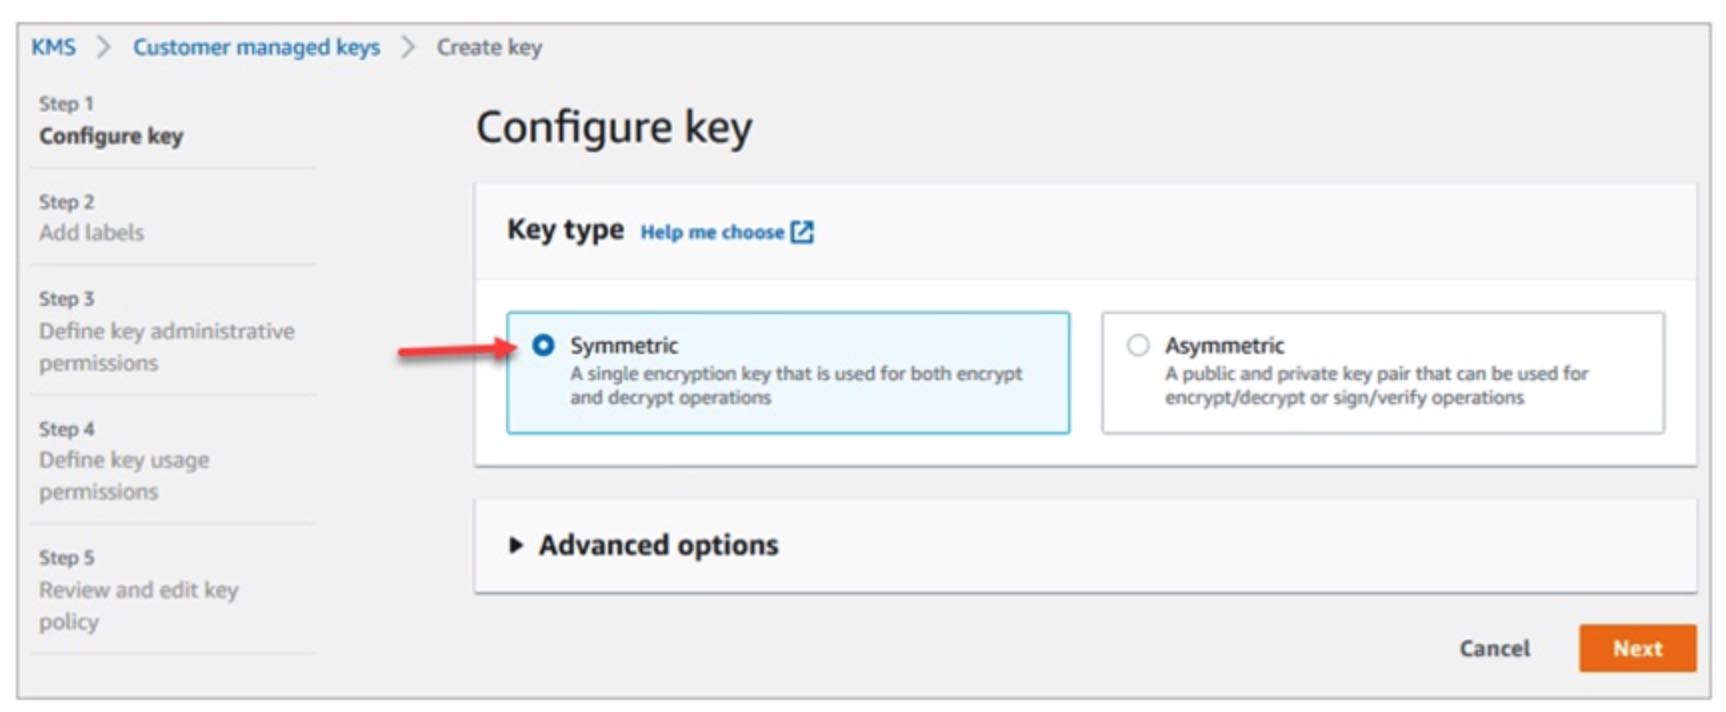Jump to Step 2 Add labels
This screenshot has width=1726, height=712.
[91, 232]
